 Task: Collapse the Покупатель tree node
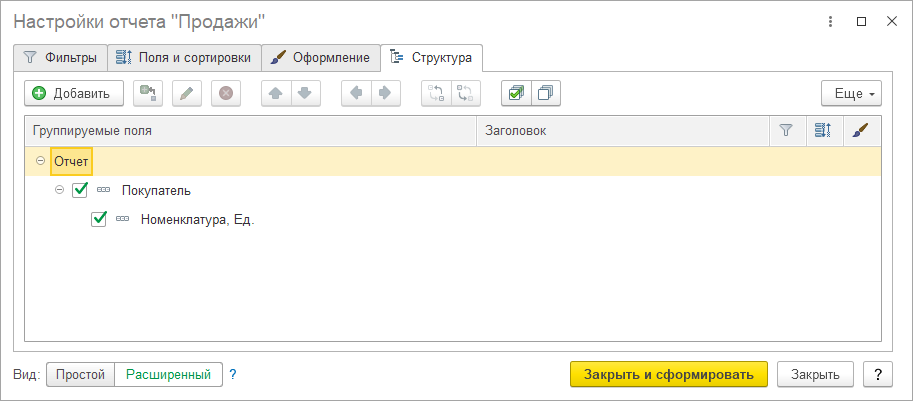(x=60, y=190)
